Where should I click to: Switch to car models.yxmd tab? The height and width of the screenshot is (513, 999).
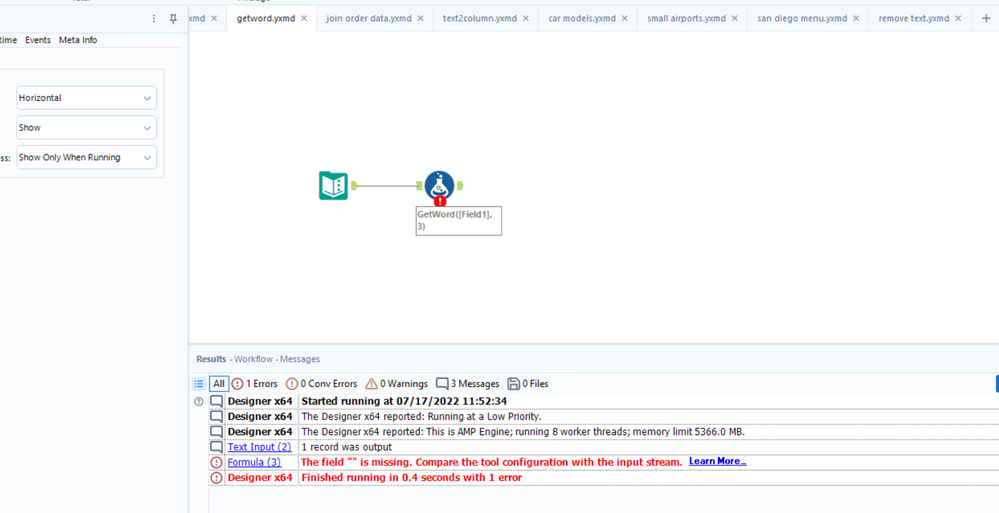click(582, 18)
